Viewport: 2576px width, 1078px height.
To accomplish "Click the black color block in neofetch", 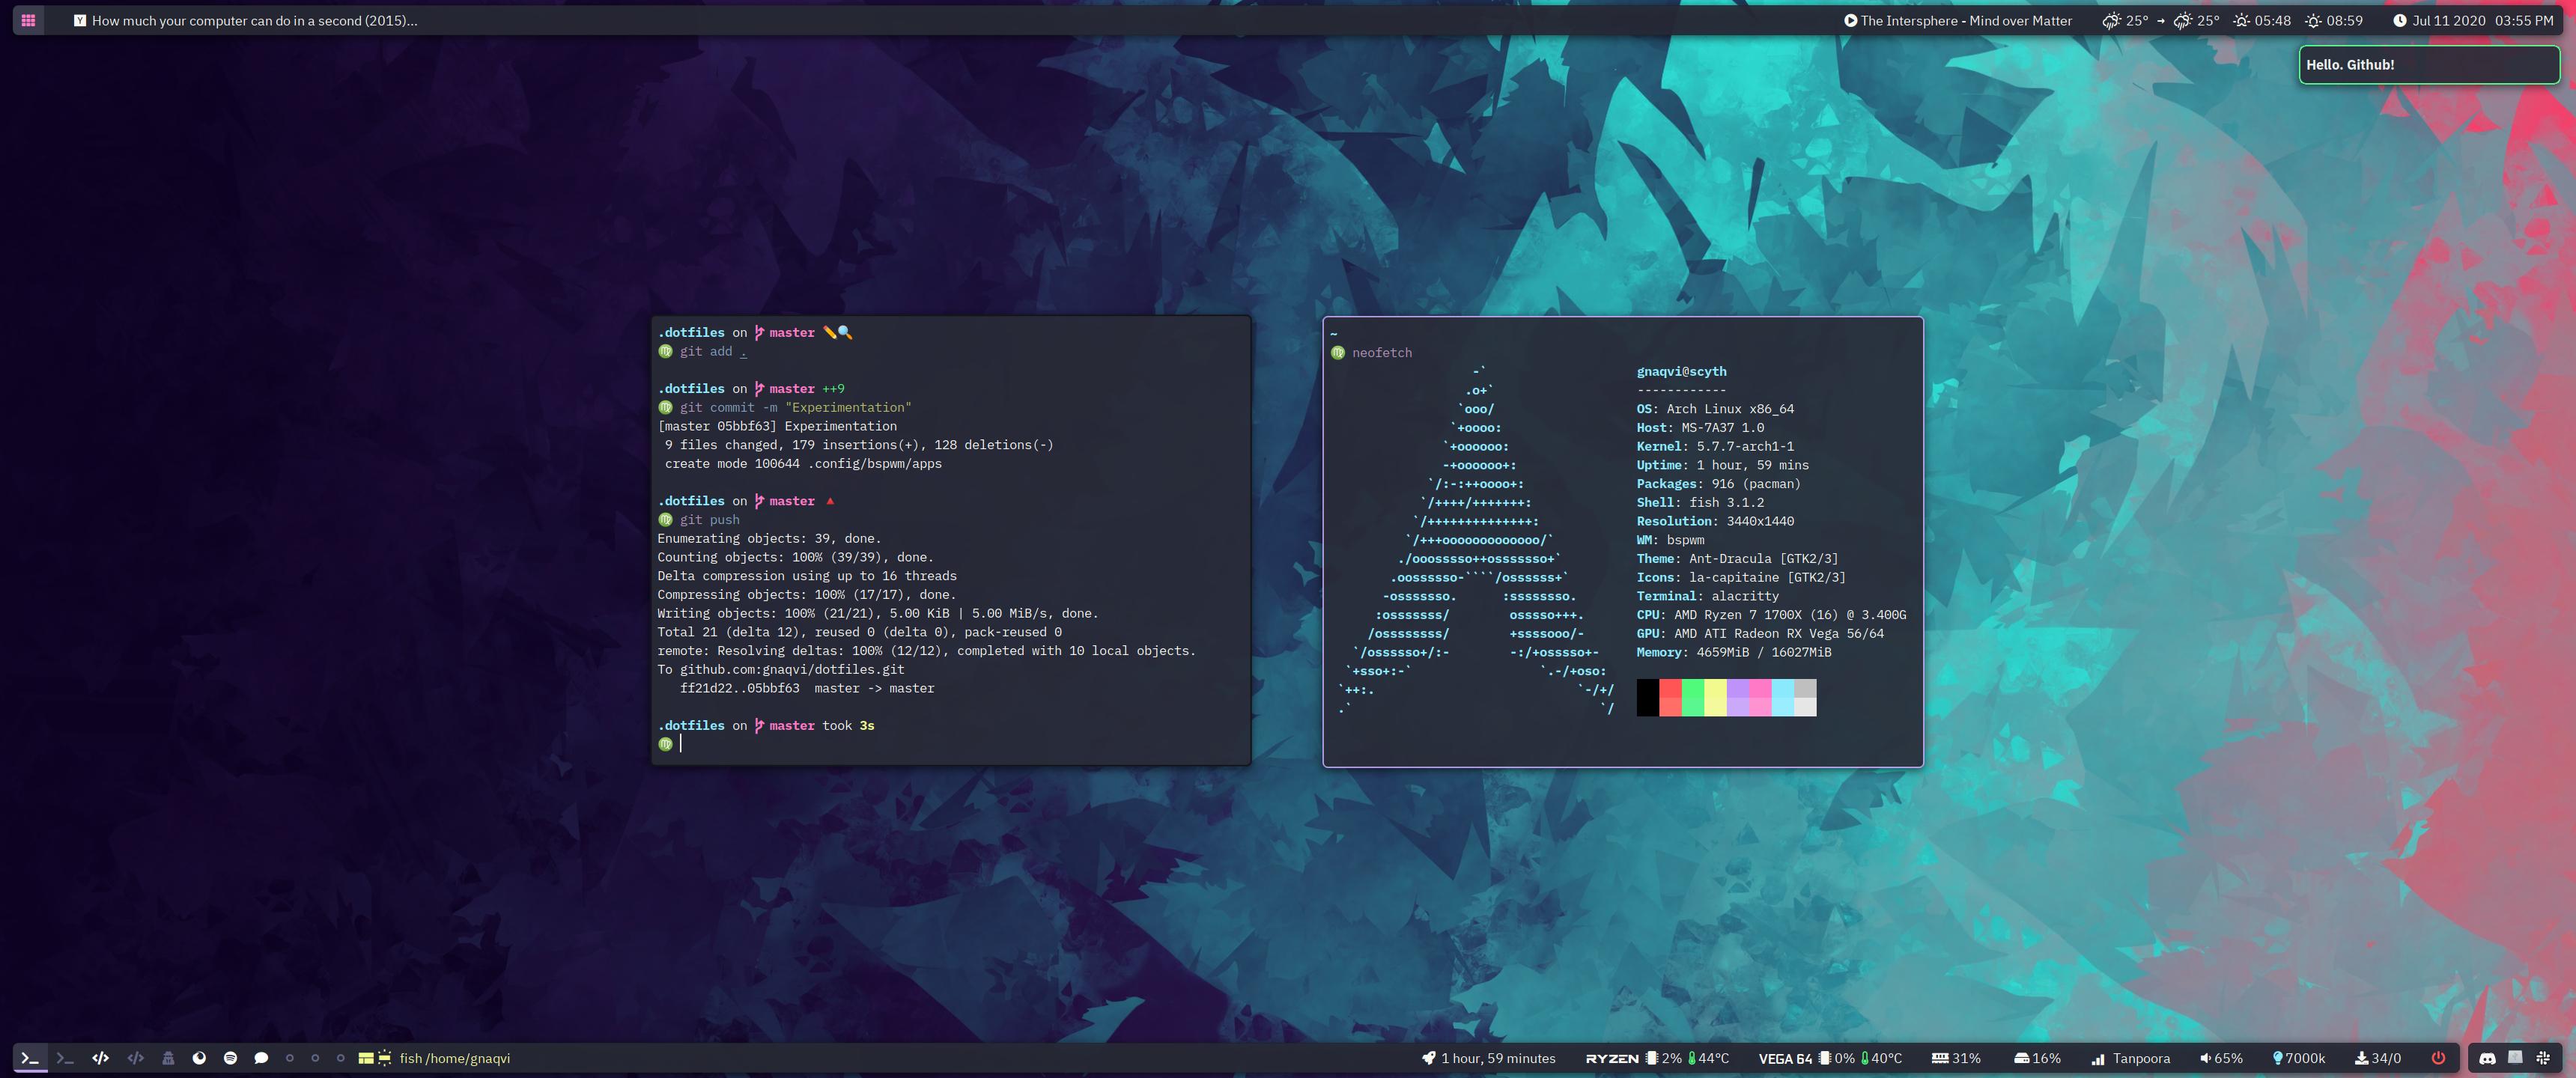I will (x=1647, y=698).
